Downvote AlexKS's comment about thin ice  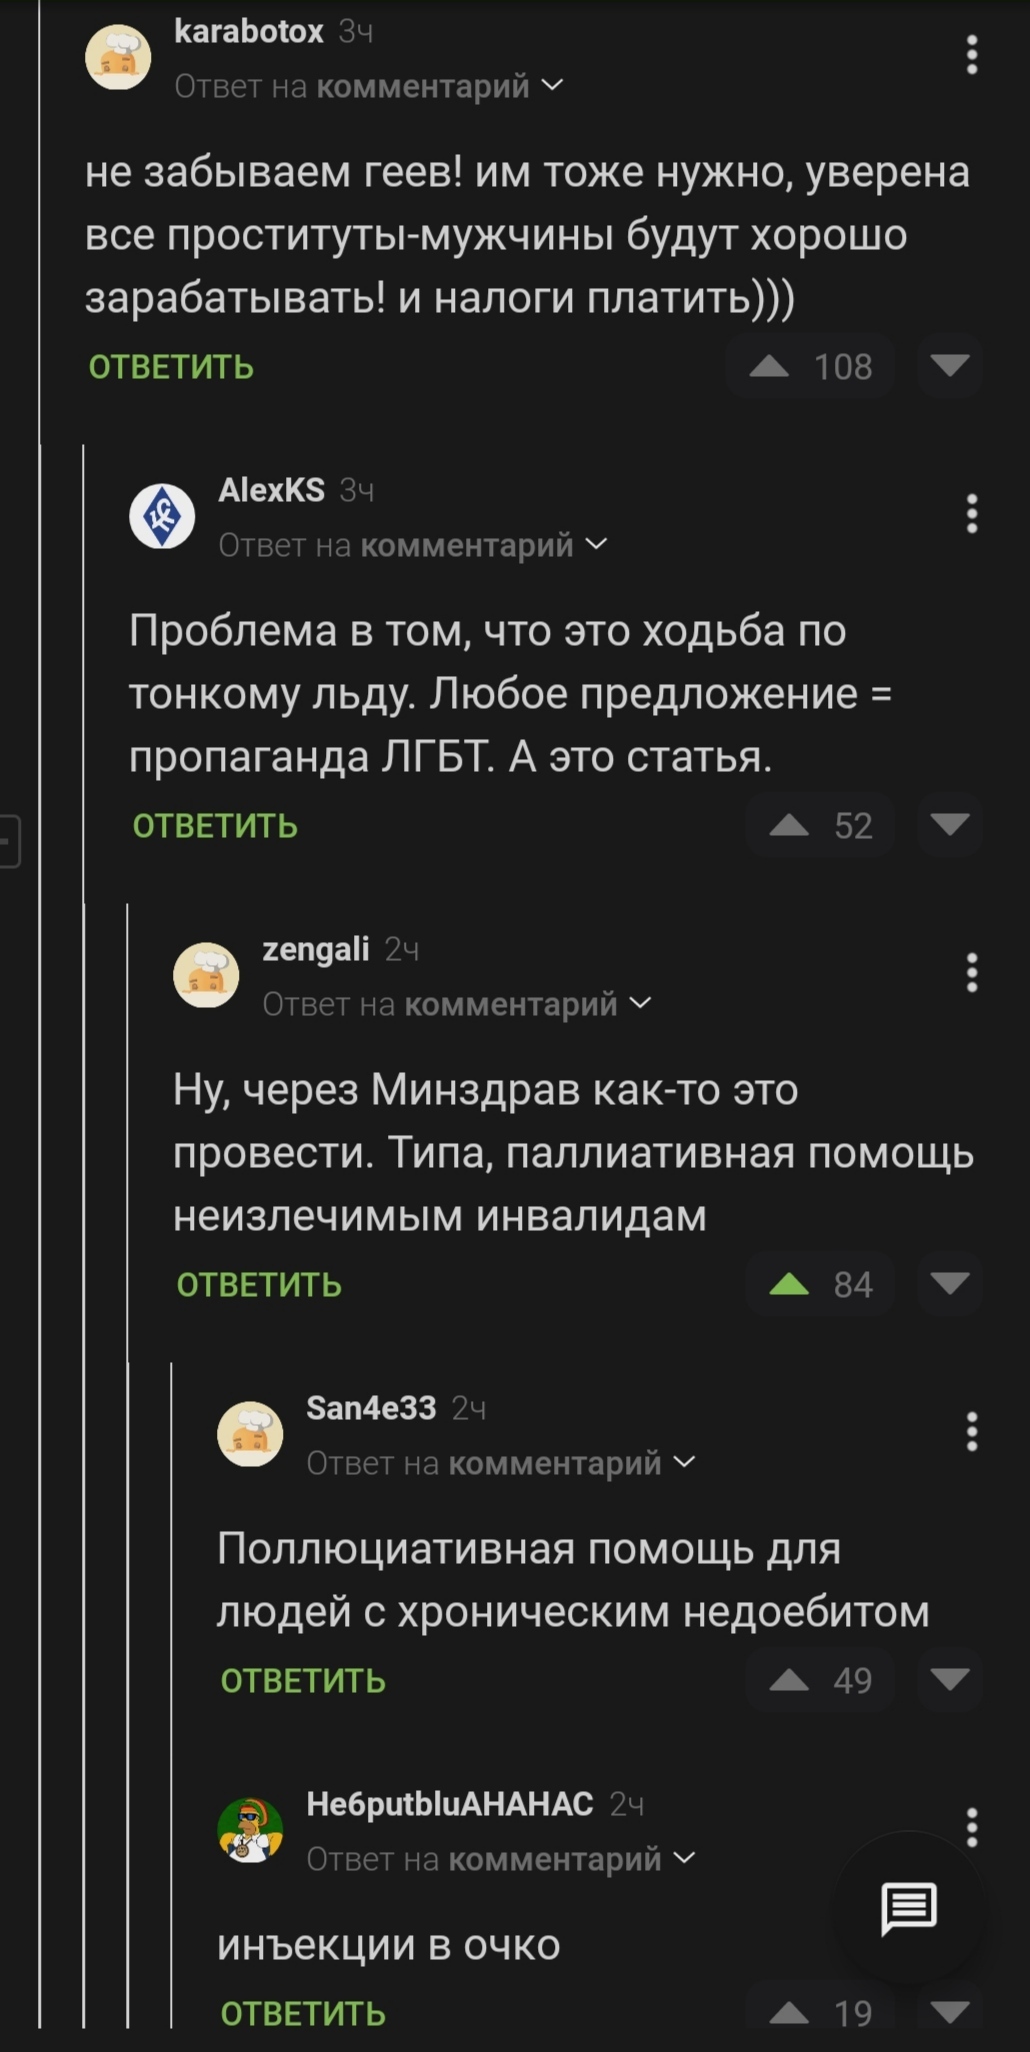coord(949,825)
